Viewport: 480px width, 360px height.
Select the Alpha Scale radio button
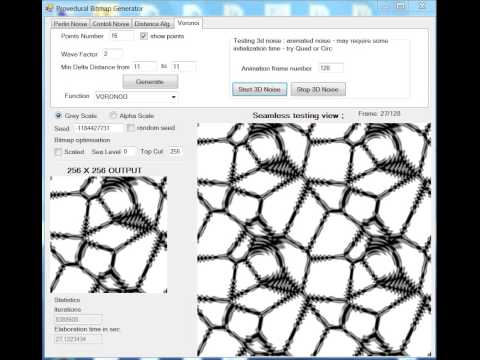113,116
